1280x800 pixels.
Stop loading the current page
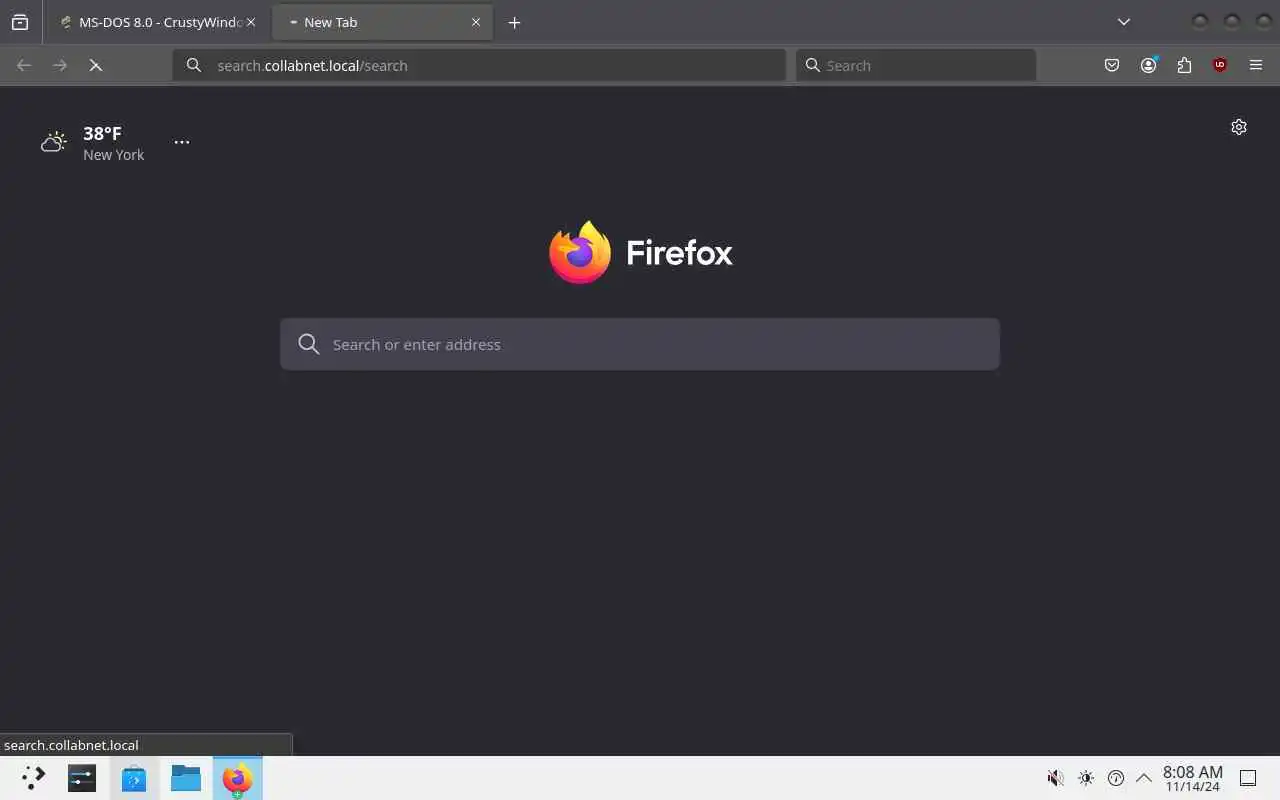click(96, 65)
